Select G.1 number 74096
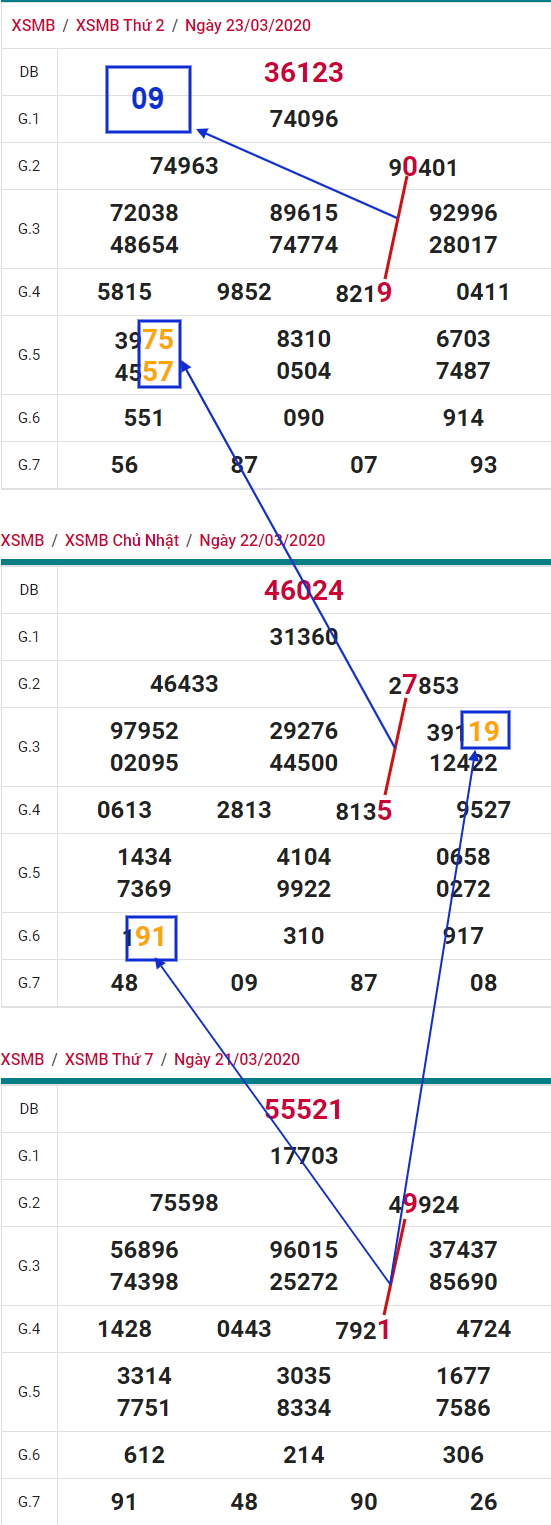 [x=304, y=119]
